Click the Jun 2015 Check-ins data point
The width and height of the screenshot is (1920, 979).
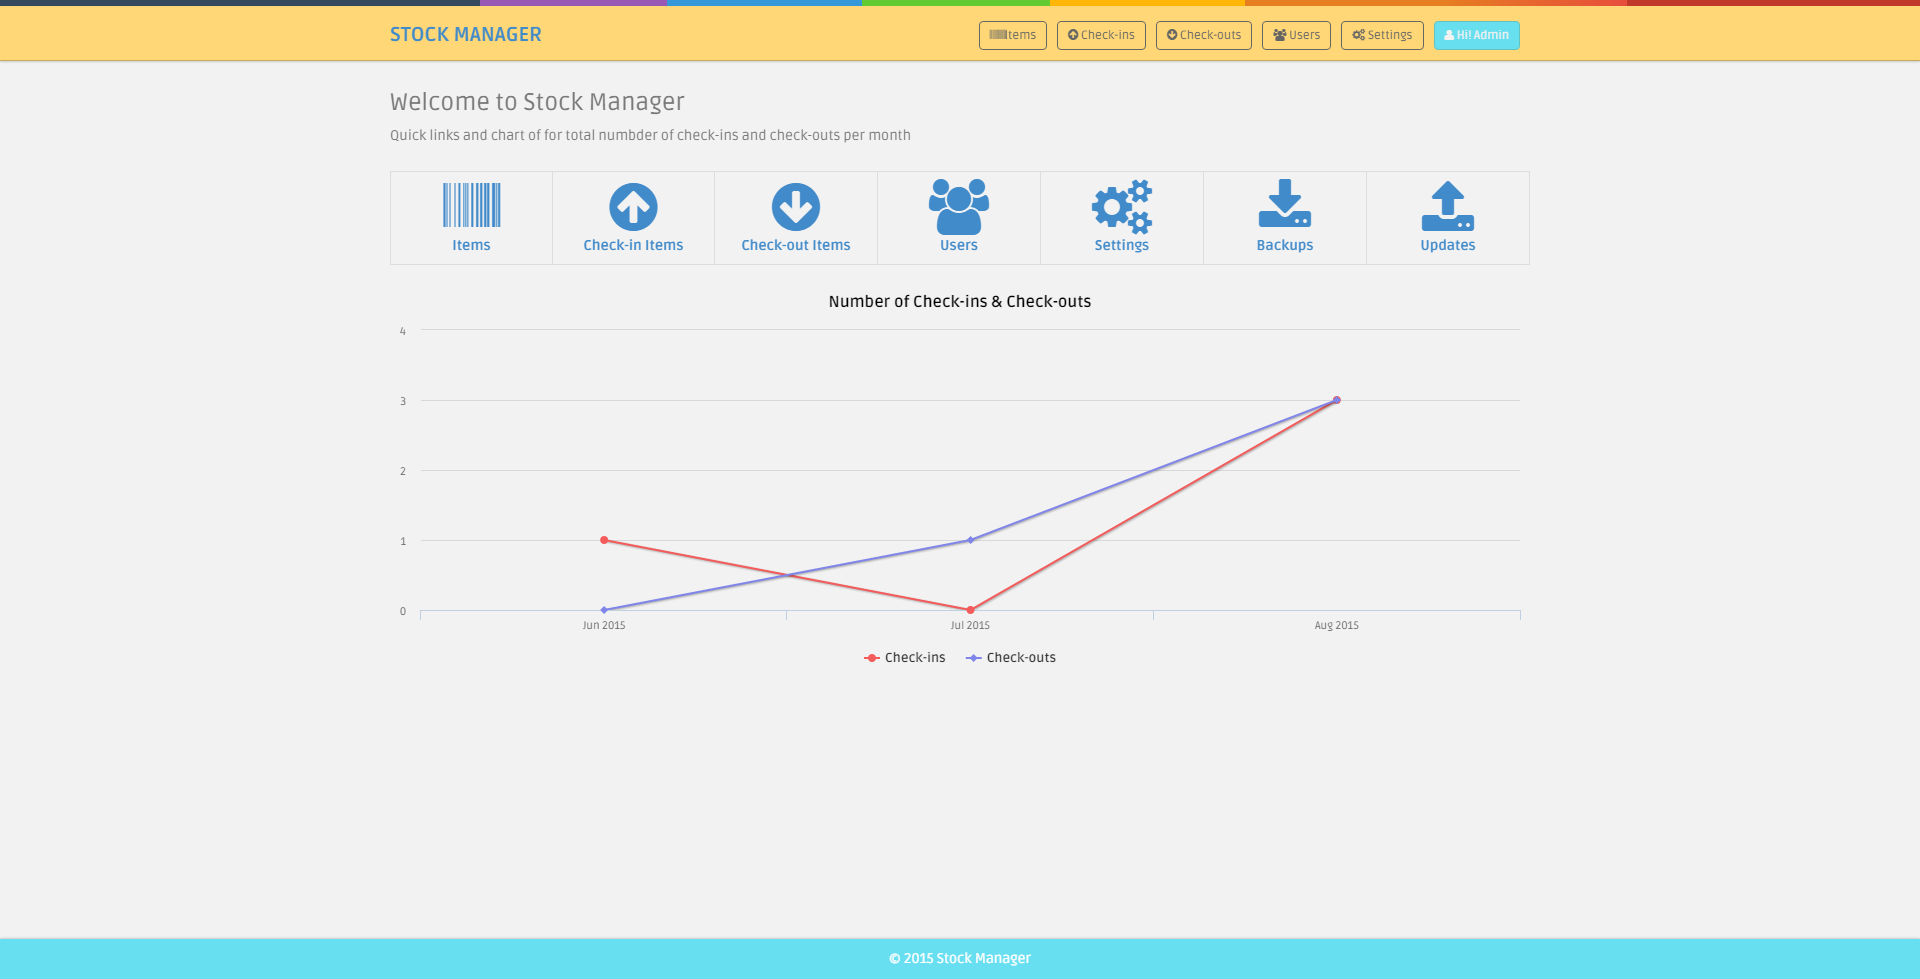coord(604,540)
